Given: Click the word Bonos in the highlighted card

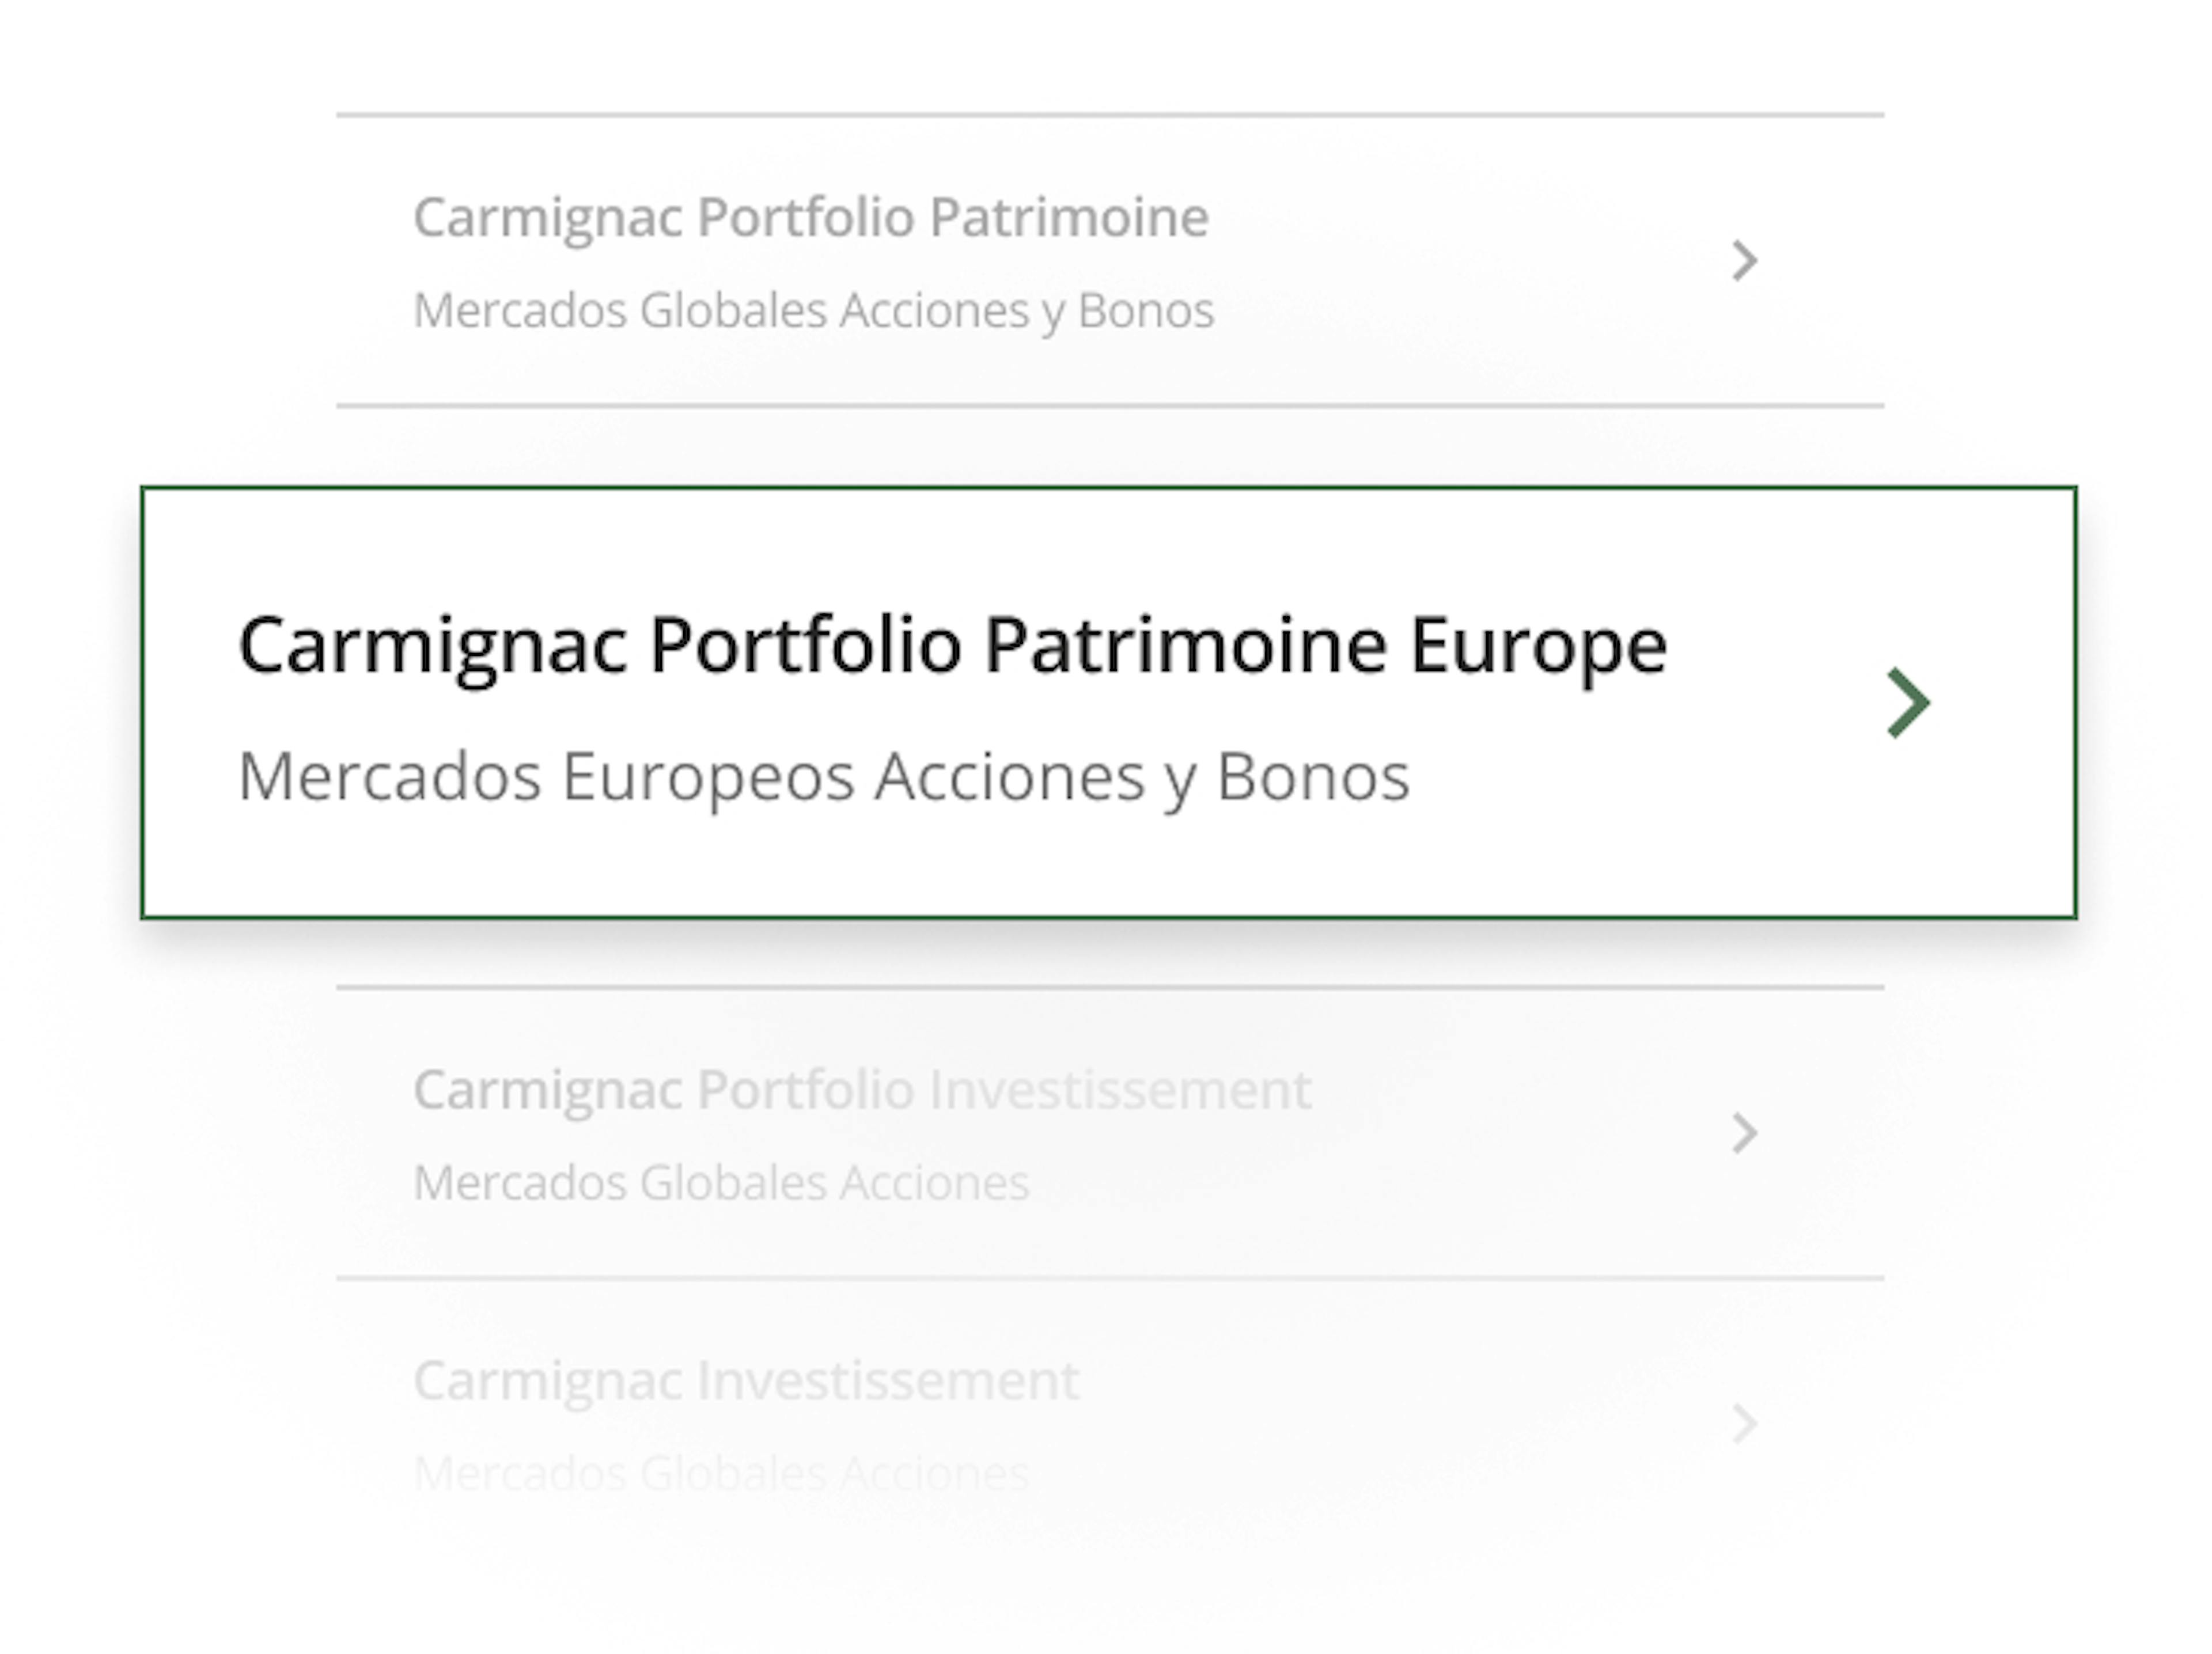Looking at the screenshot, I should (1312, 777).
